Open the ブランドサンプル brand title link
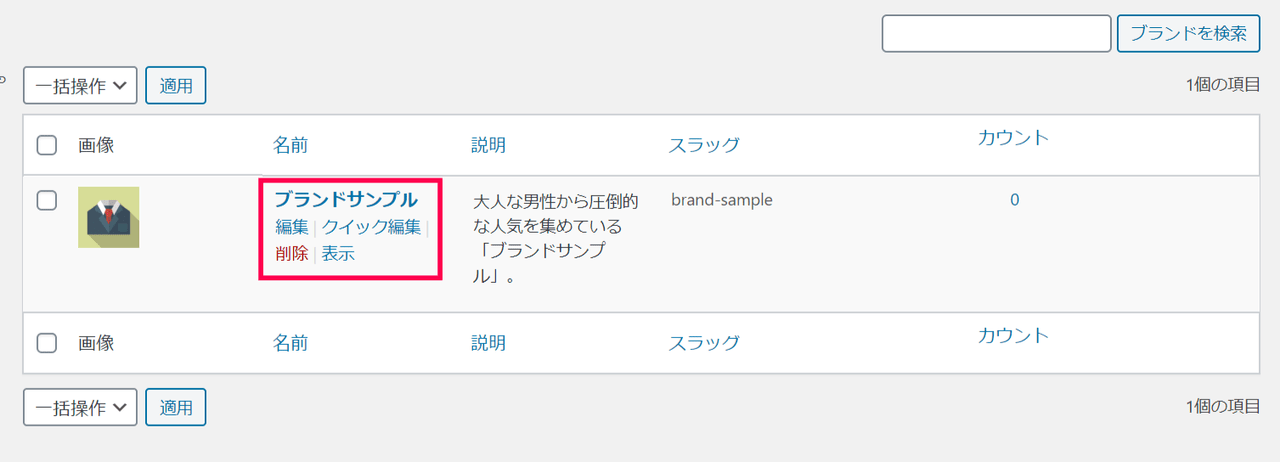 [346, 199]
